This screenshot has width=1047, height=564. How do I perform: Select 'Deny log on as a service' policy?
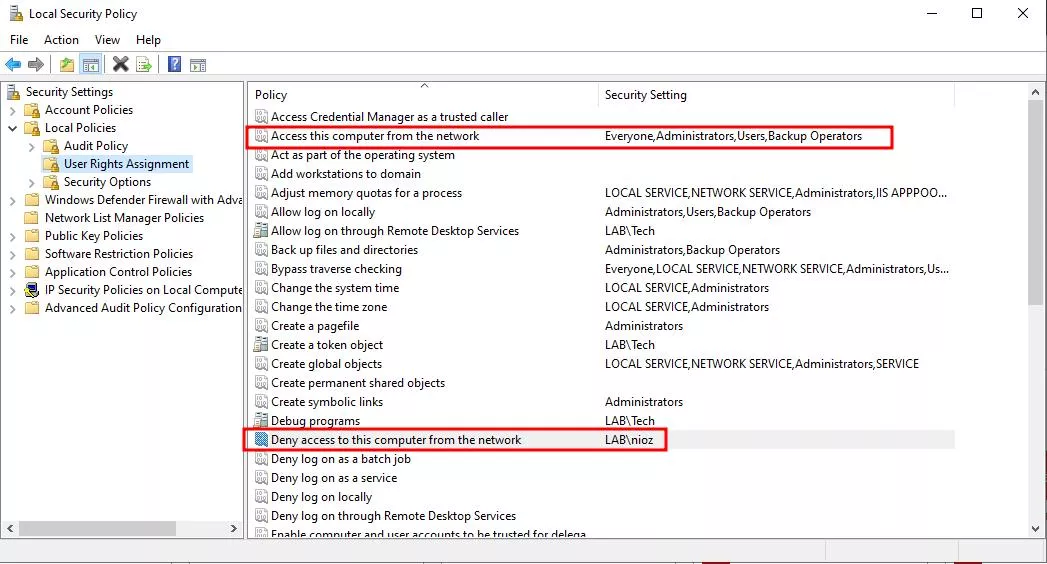pyautogui.click(x=334, y=479)
